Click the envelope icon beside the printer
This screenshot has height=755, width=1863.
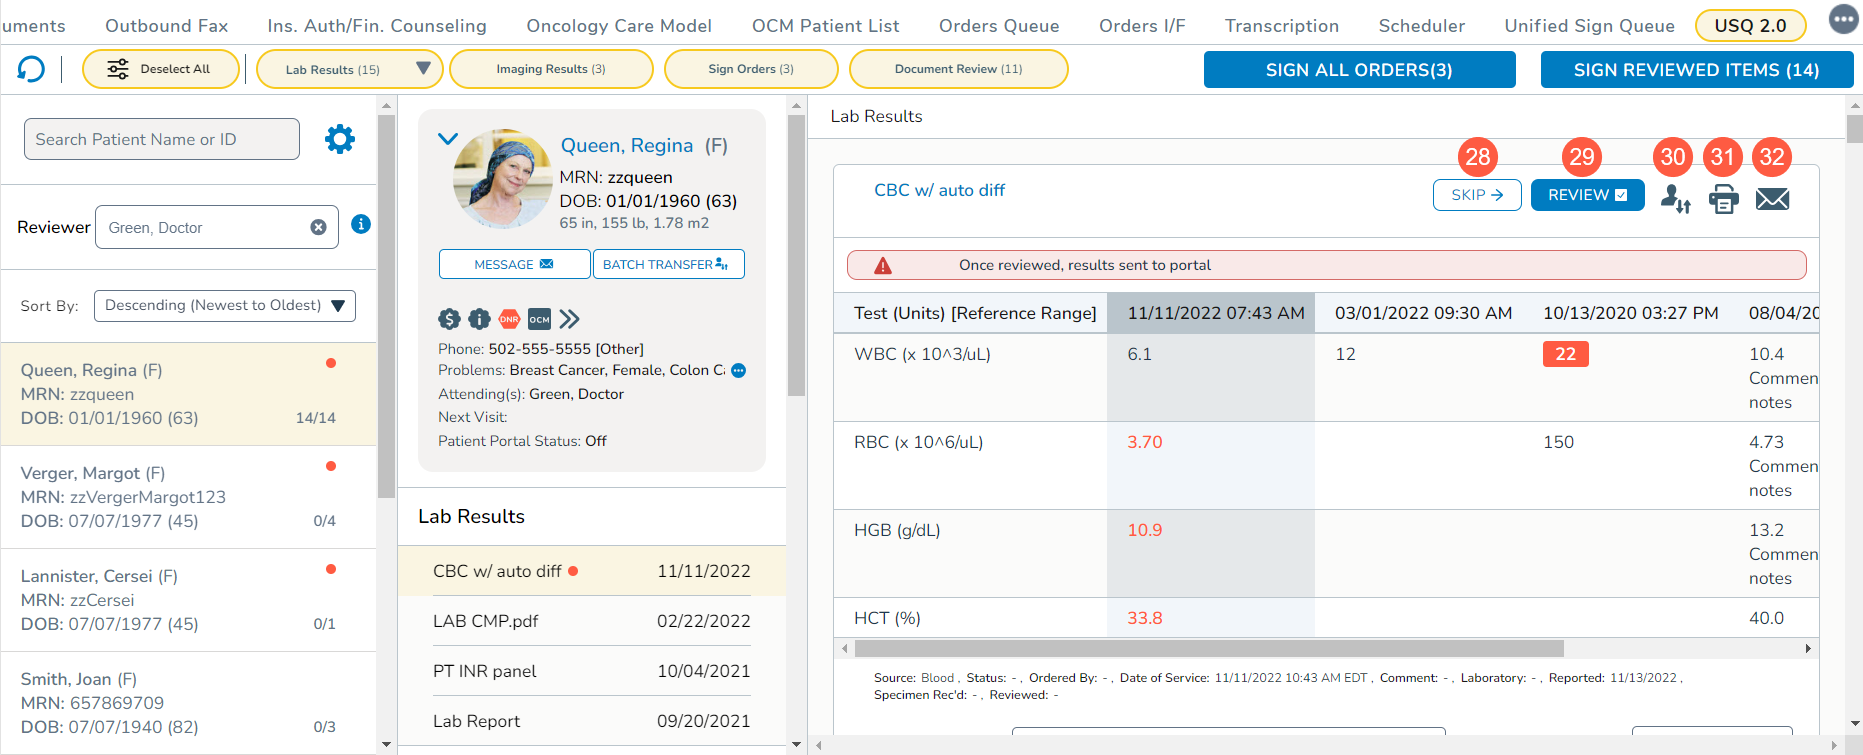click(x=1772, y=199)
